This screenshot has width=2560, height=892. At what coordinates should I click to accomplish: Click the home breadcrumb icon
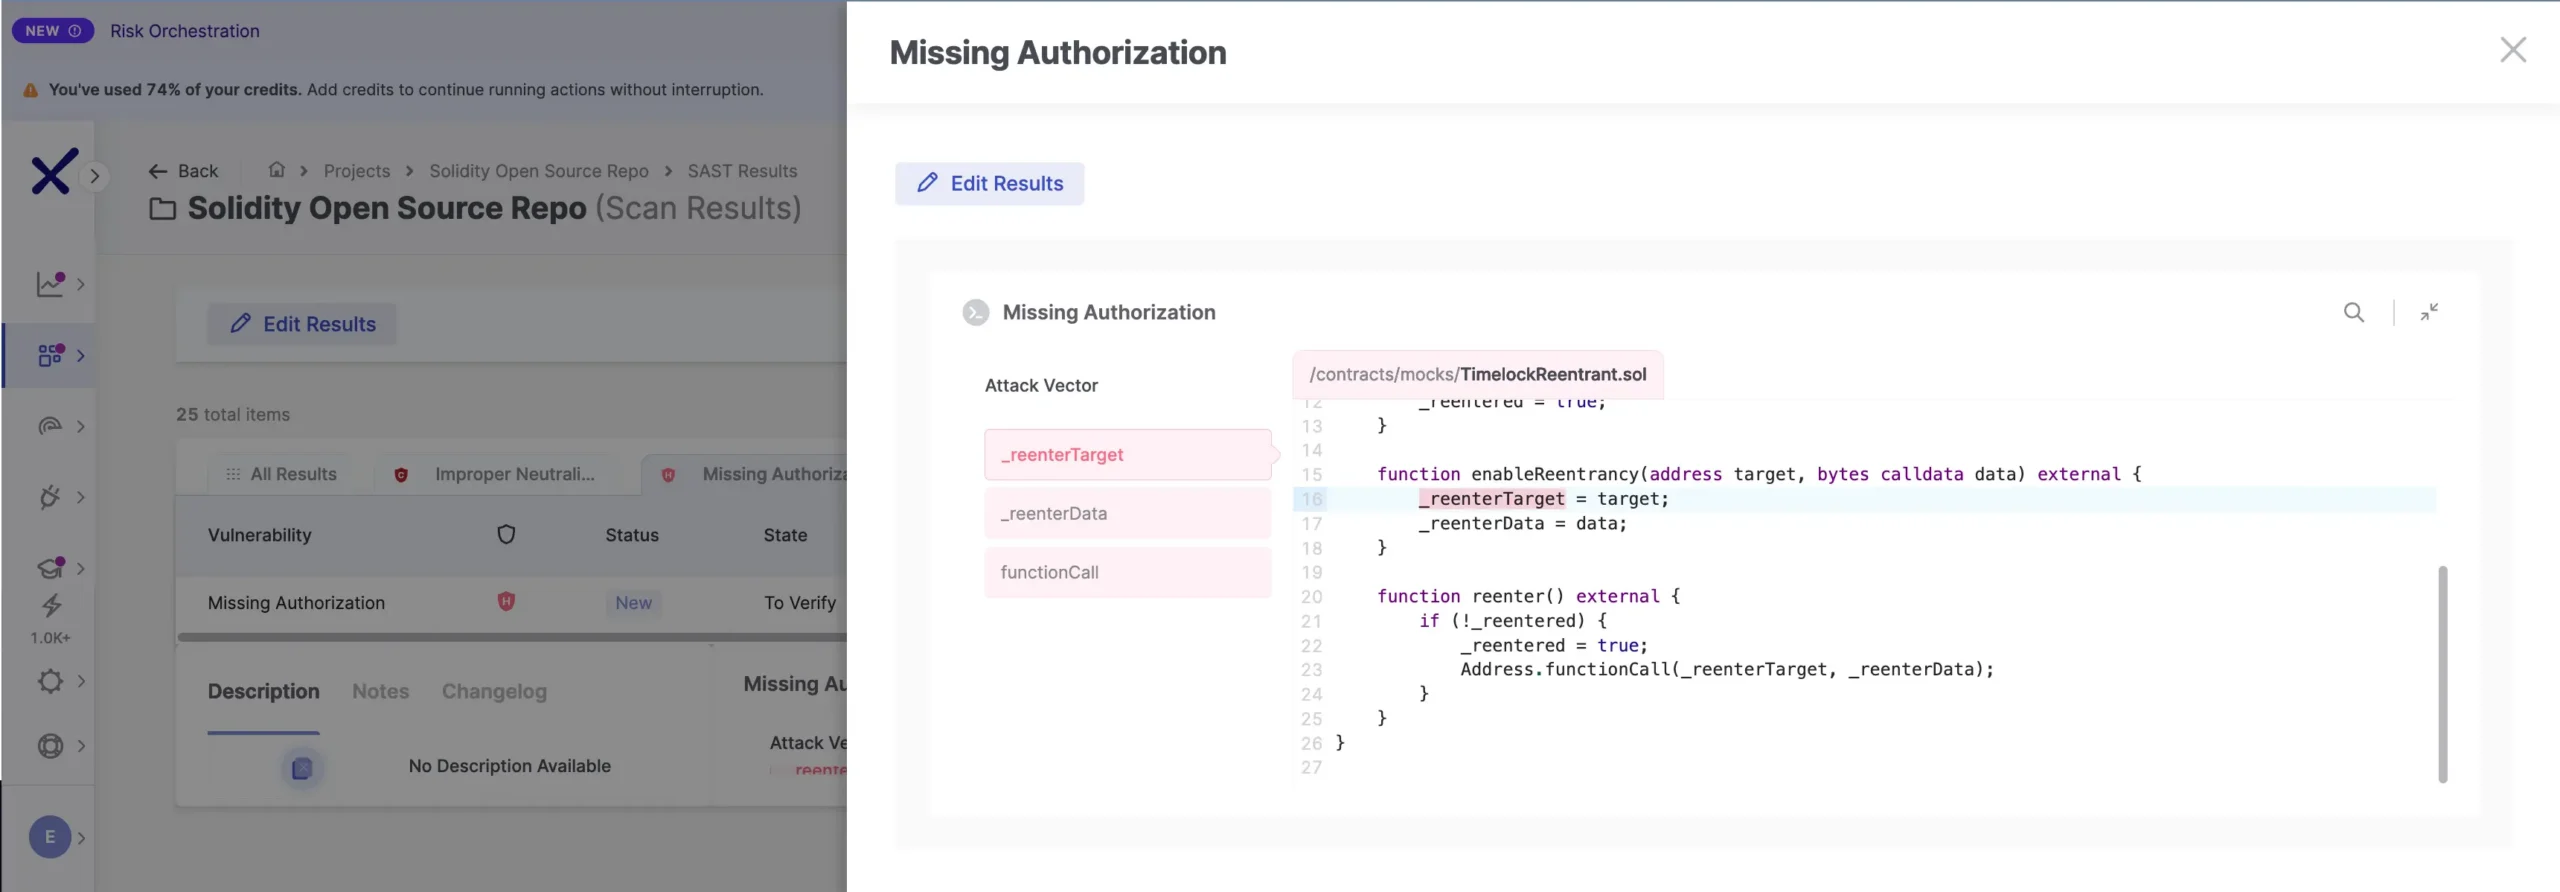[277, 170]
